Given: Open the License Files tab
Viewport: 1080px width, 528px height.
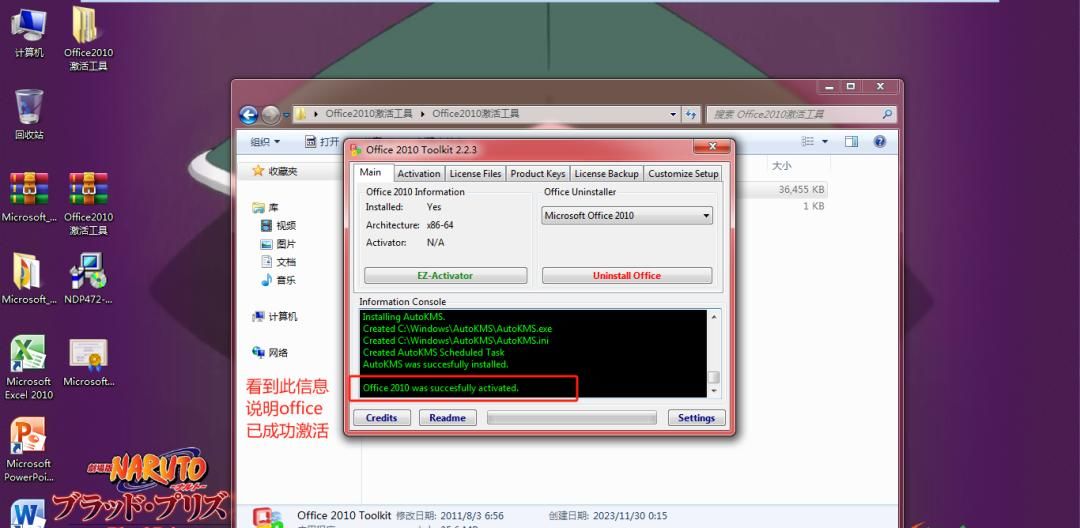Looking at the screenshot, I should 475,173.
